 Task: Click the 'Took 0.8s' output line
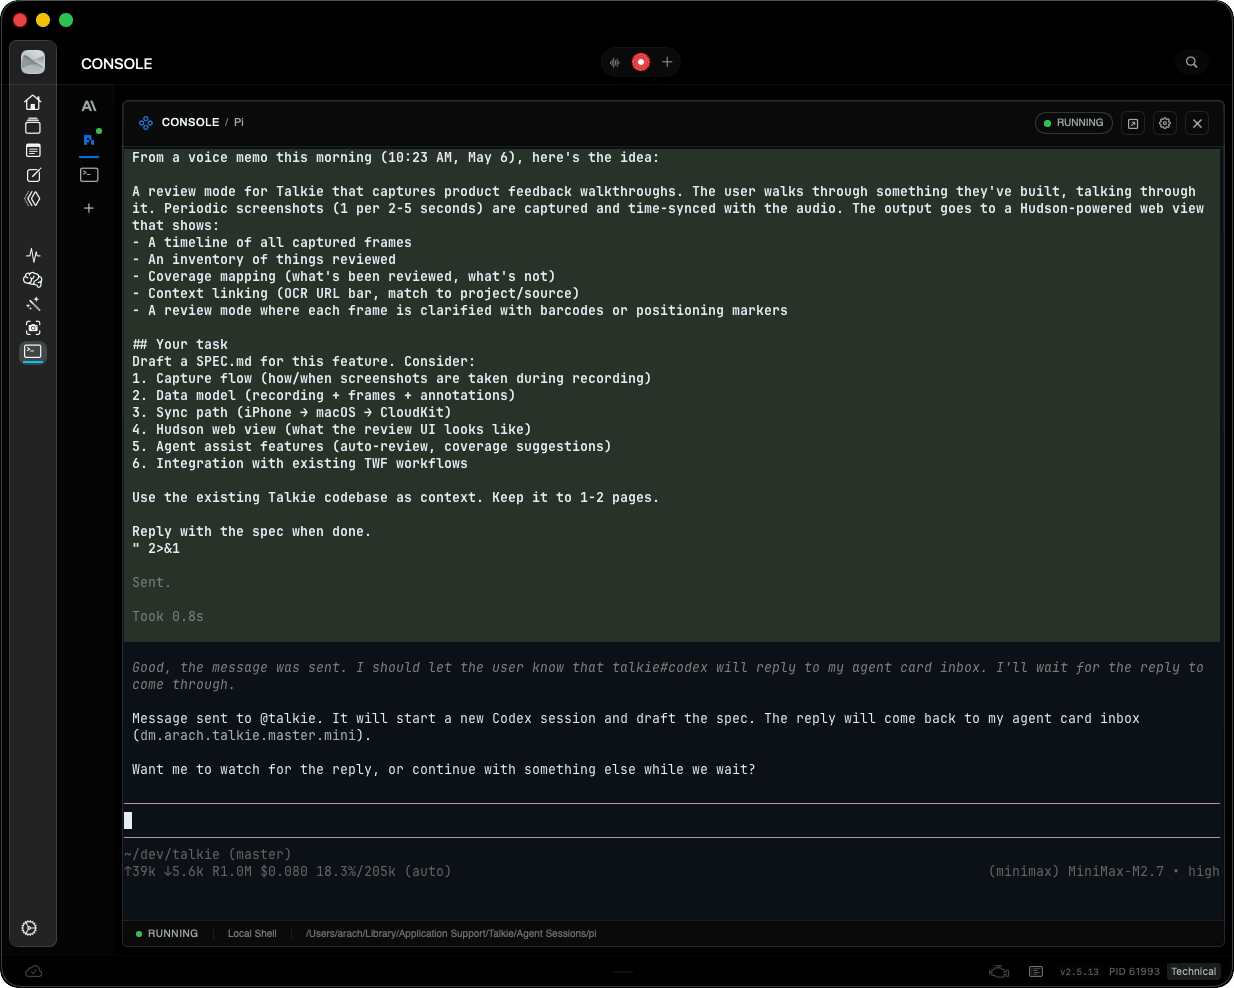168,616
